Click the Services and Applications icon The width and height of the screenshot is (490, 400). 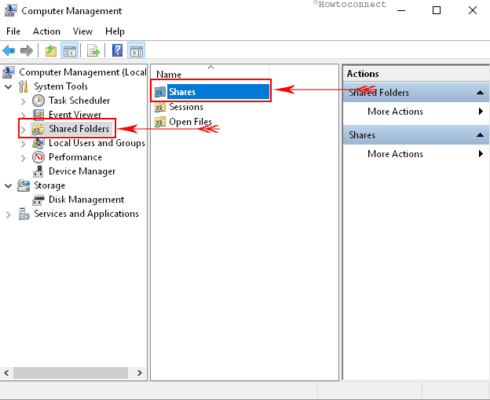click(x=24, y=214)
